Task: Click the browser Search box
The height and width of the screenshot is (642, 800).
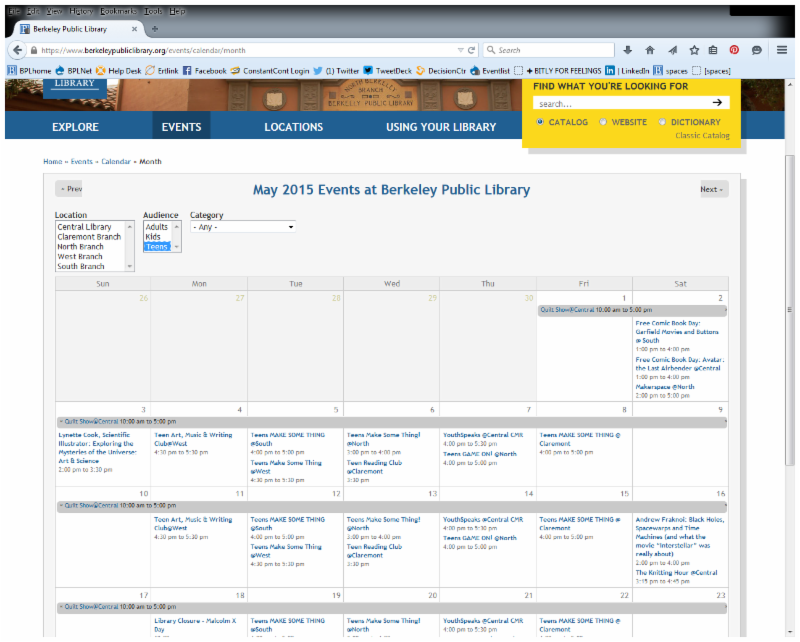Action: click(548, 50)
